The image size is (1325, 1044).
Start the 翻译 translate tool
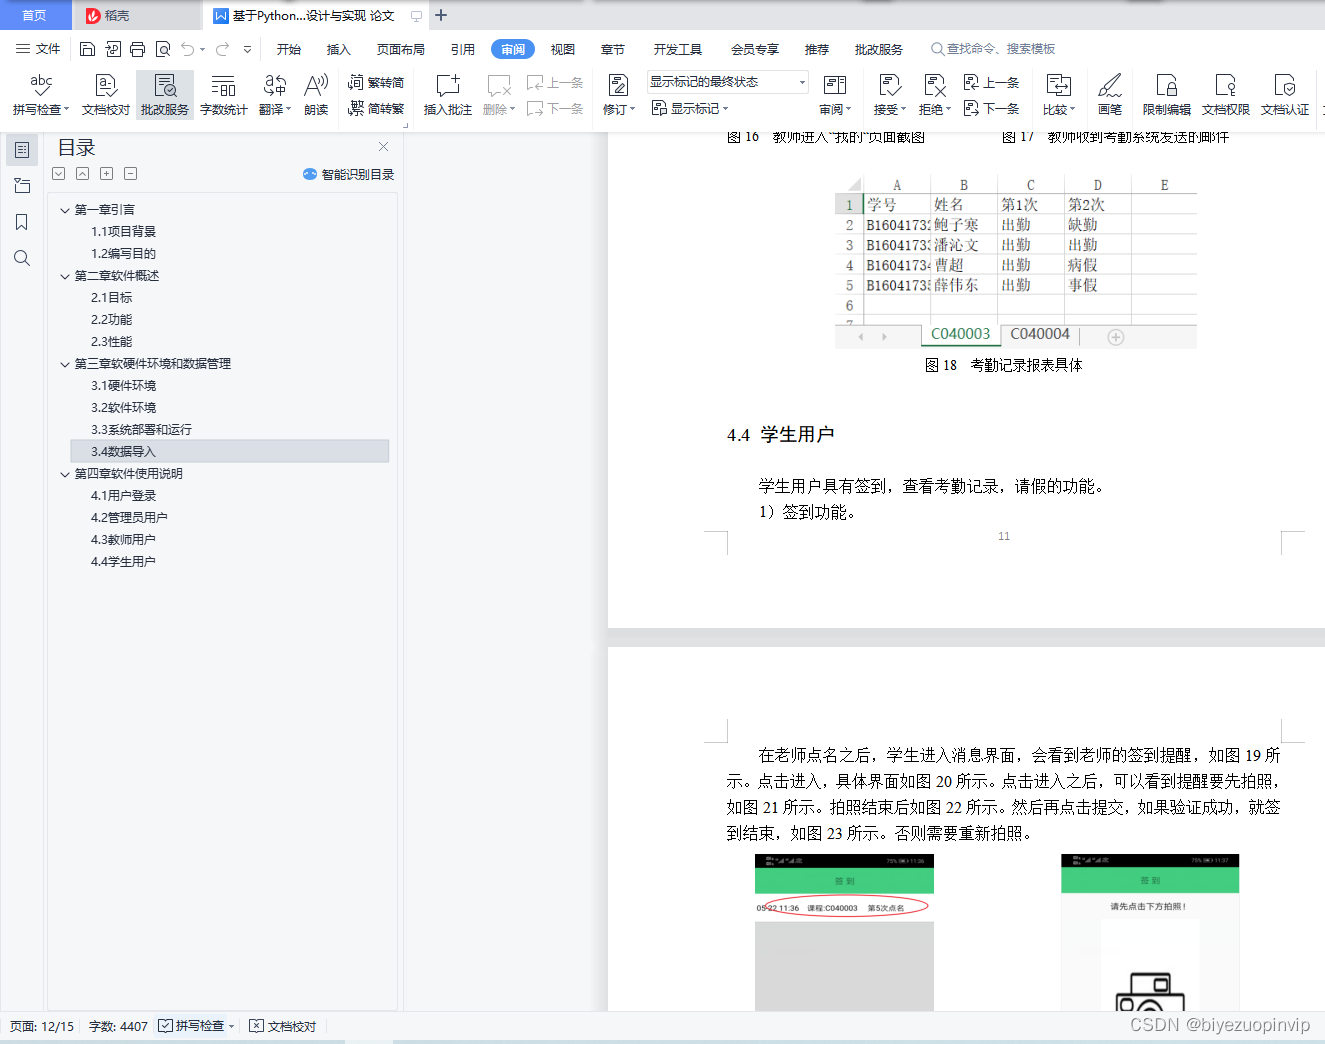(272, 93)
